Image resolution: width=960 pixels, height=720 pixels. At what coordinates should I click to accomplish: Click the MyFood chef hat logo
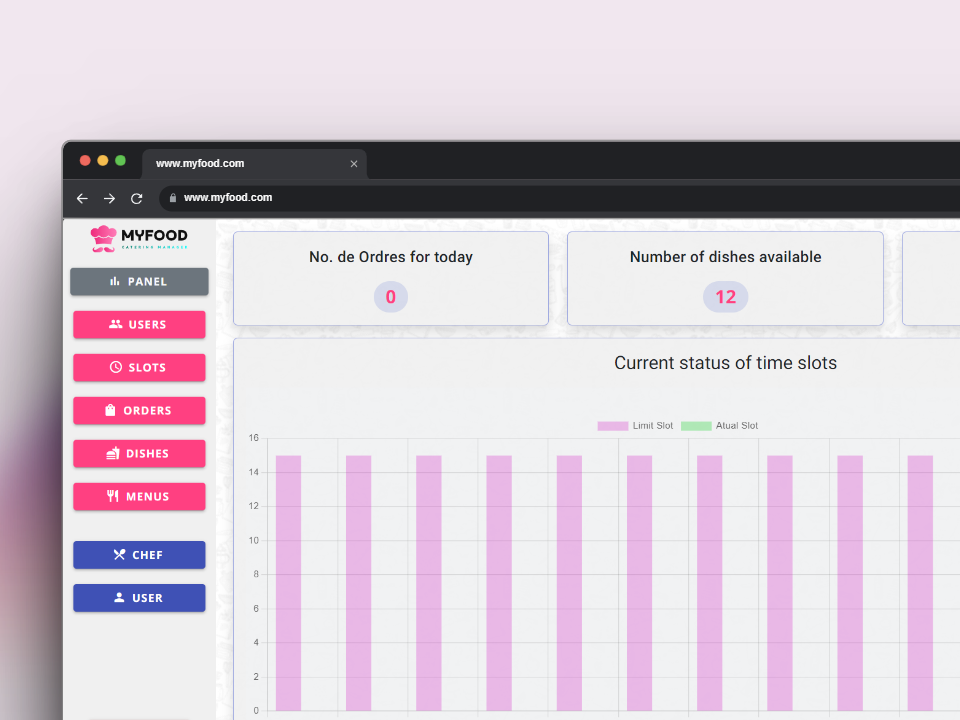[103, 238]
